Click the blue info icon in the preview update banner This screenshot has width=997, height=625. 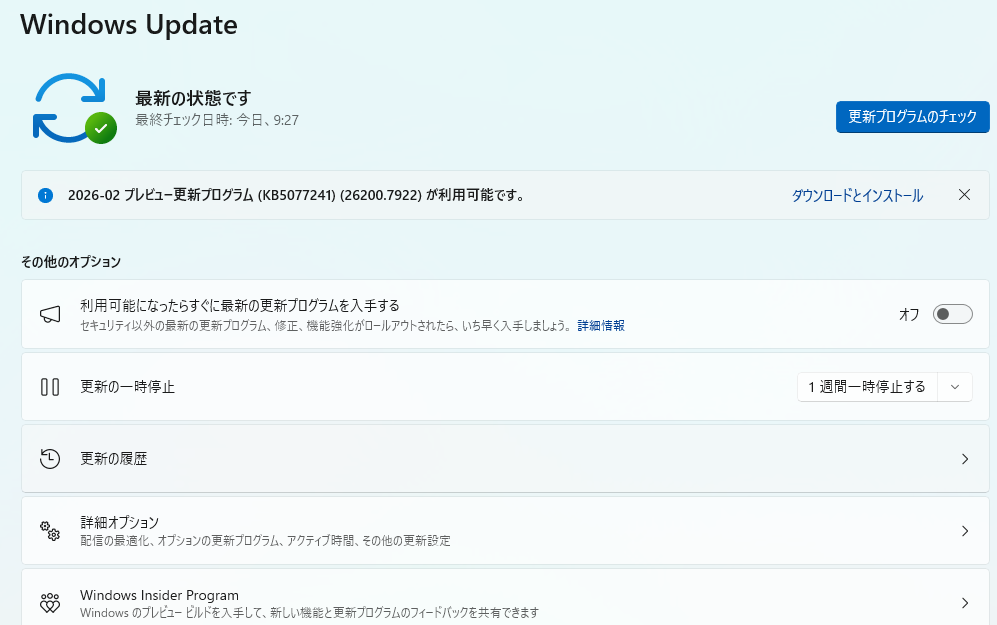point(45,196)
